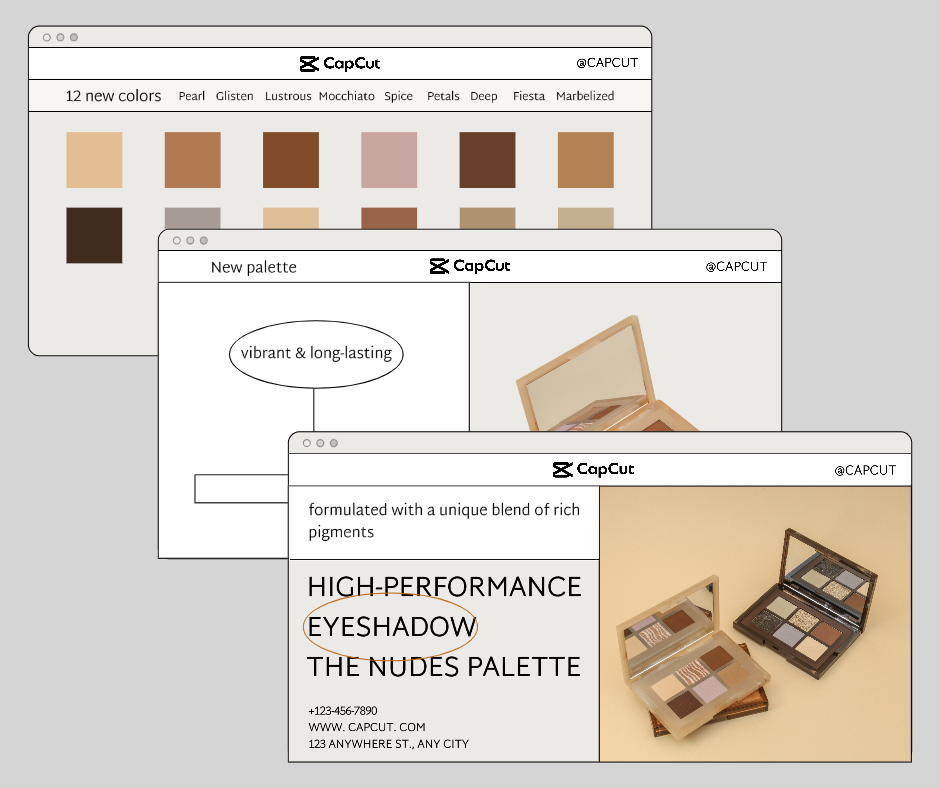Open the '12 new colors' menu item

(x=113, y=95)
